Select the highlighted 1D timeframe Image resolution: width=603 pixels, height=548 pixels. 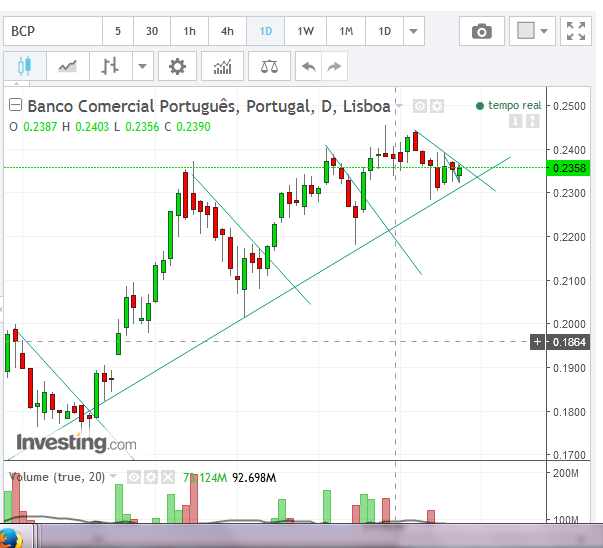266,31
